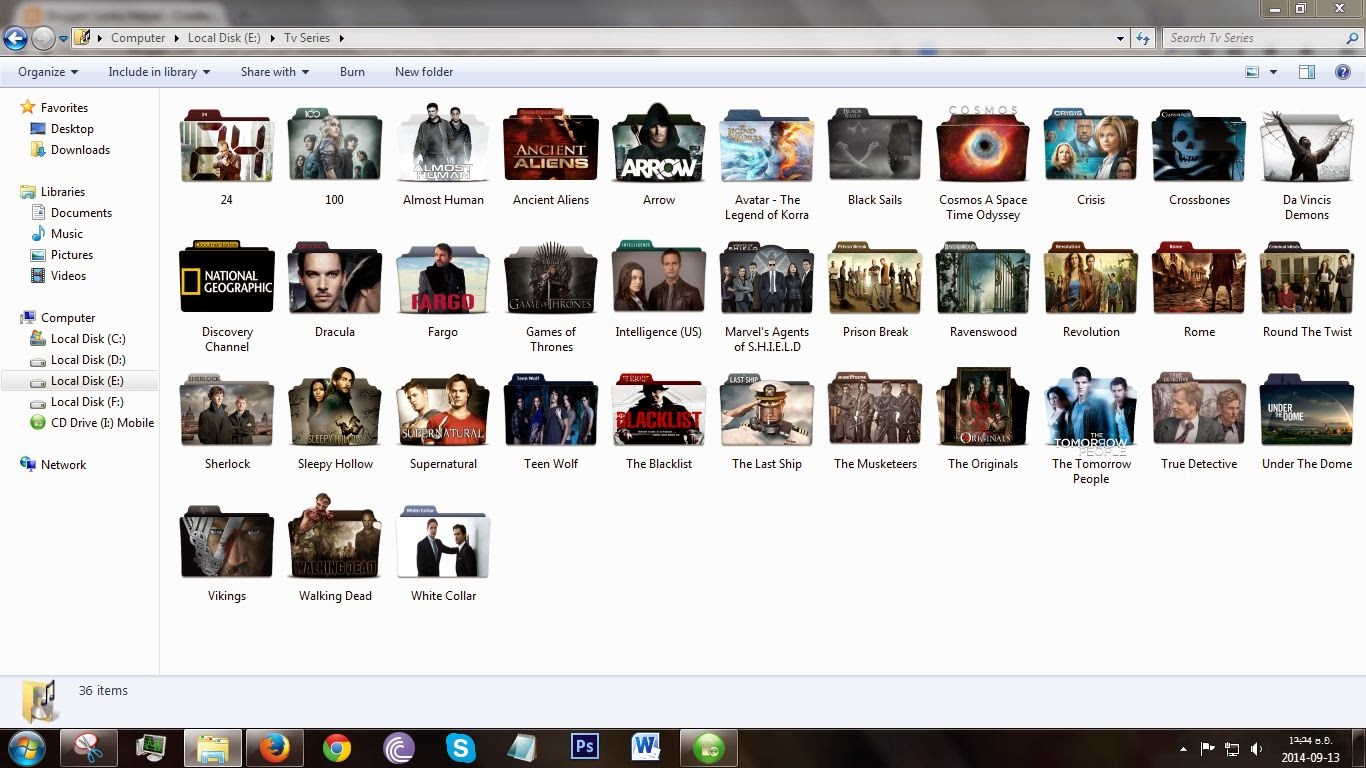Go to Local Disk (E:) in the breadcrumb
This screenshot has height=768, width=1366.
(x=224, y=38)
